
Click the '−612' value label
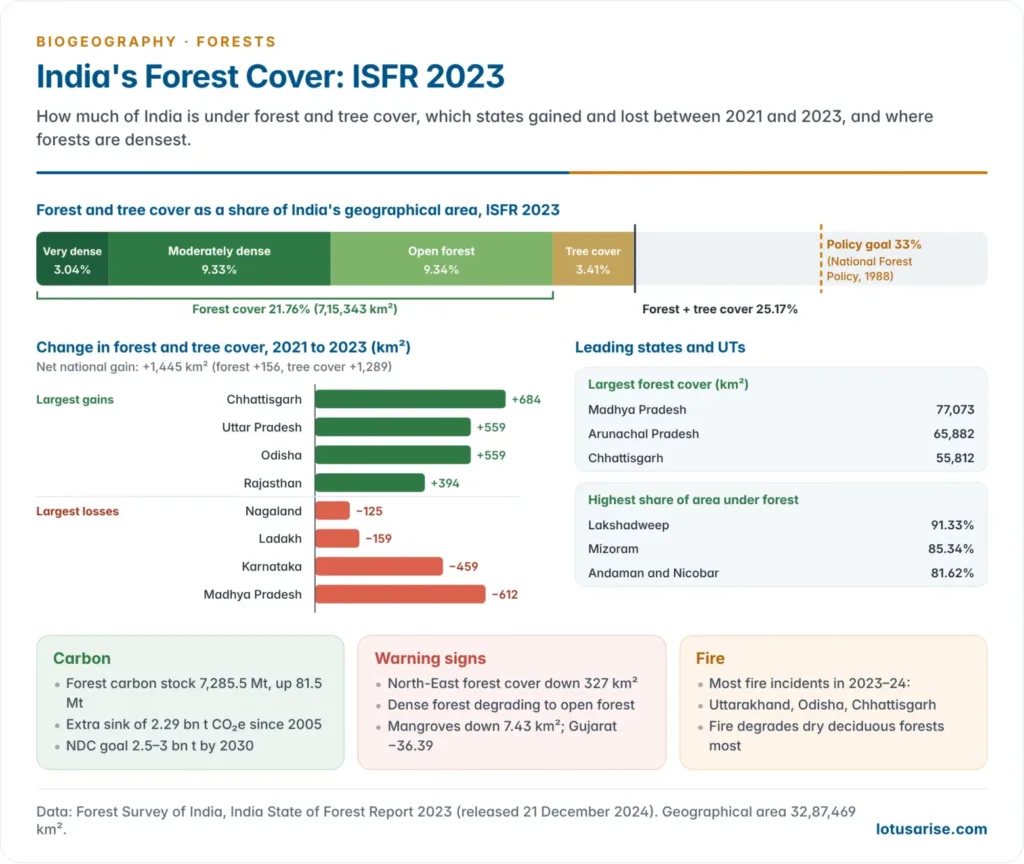coord(505,594)
